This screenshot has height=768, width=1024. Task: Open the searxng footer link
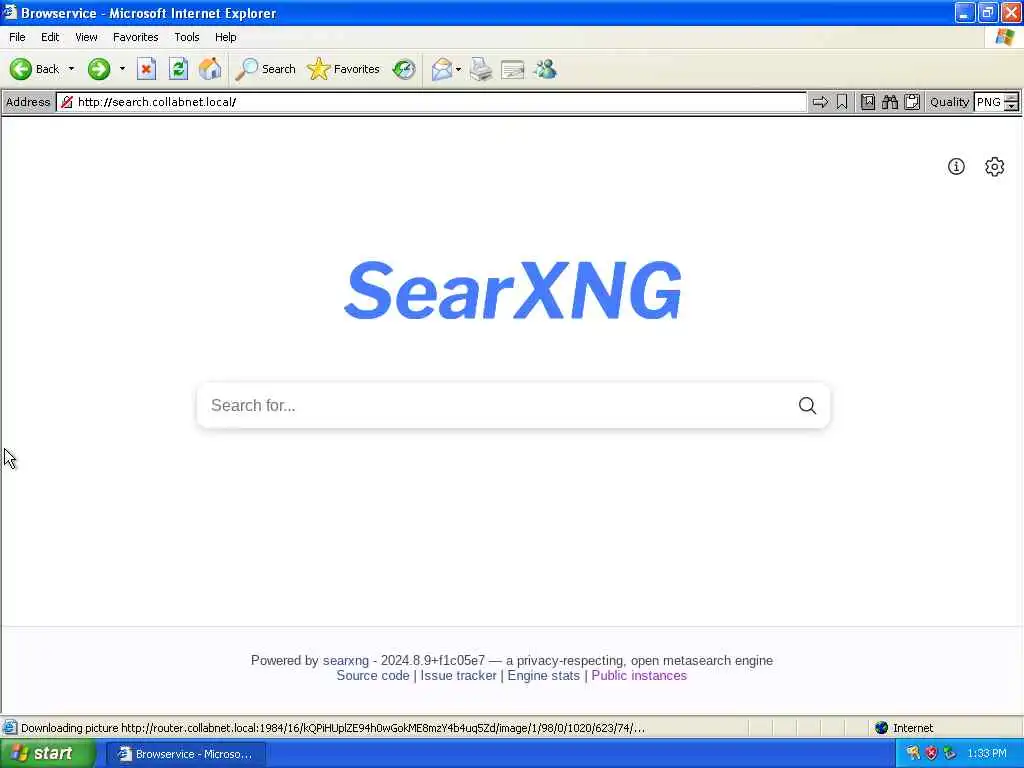[x=345, y=660]
